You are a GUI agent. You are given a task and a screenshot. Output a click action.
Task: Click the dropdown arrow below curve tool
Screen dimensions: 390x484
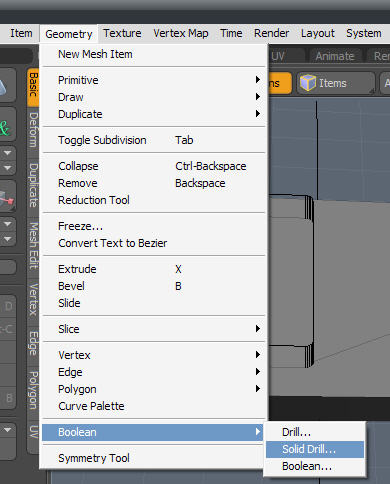pos(7,153)
